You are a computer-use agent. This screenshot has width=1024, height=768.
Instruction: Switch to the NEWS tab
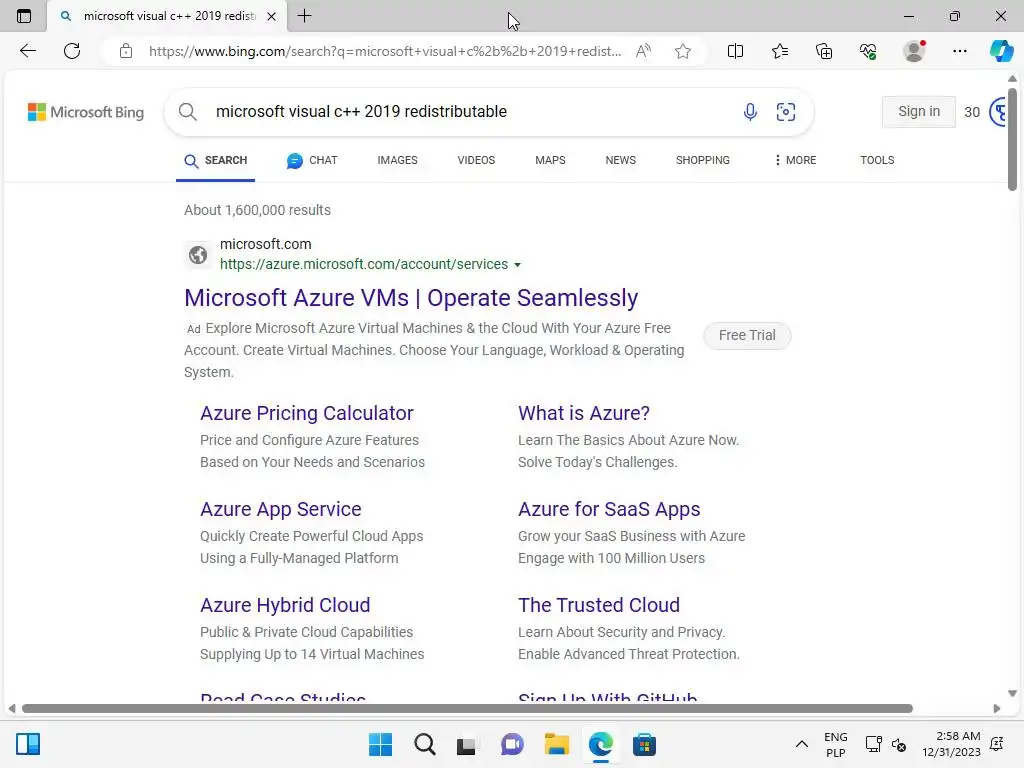coord(620,160)
